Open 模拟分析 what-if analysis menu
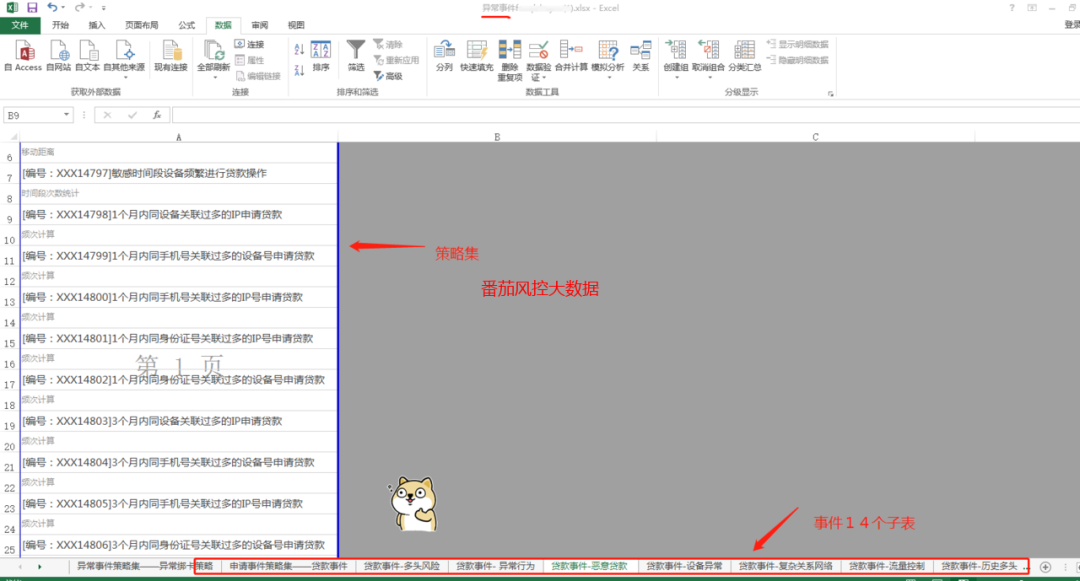This screenshot has width=1080, height=581. click(608, 58)
